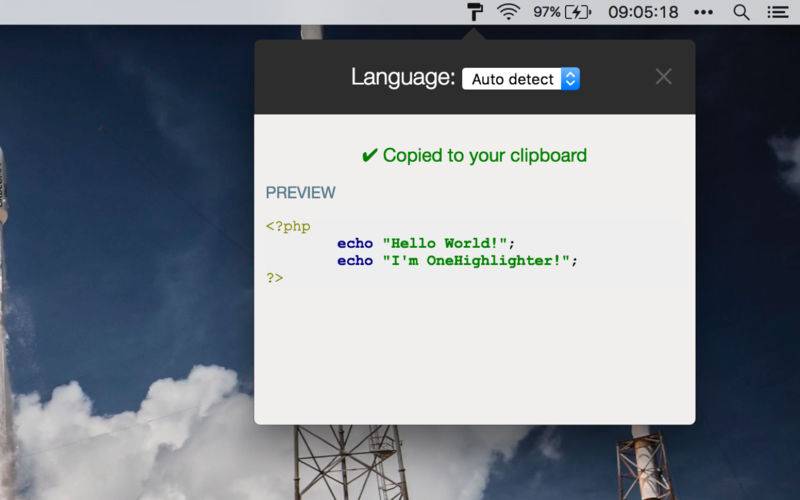
Task: Open the Wi-Fi status menu
Action: (508, 12)
